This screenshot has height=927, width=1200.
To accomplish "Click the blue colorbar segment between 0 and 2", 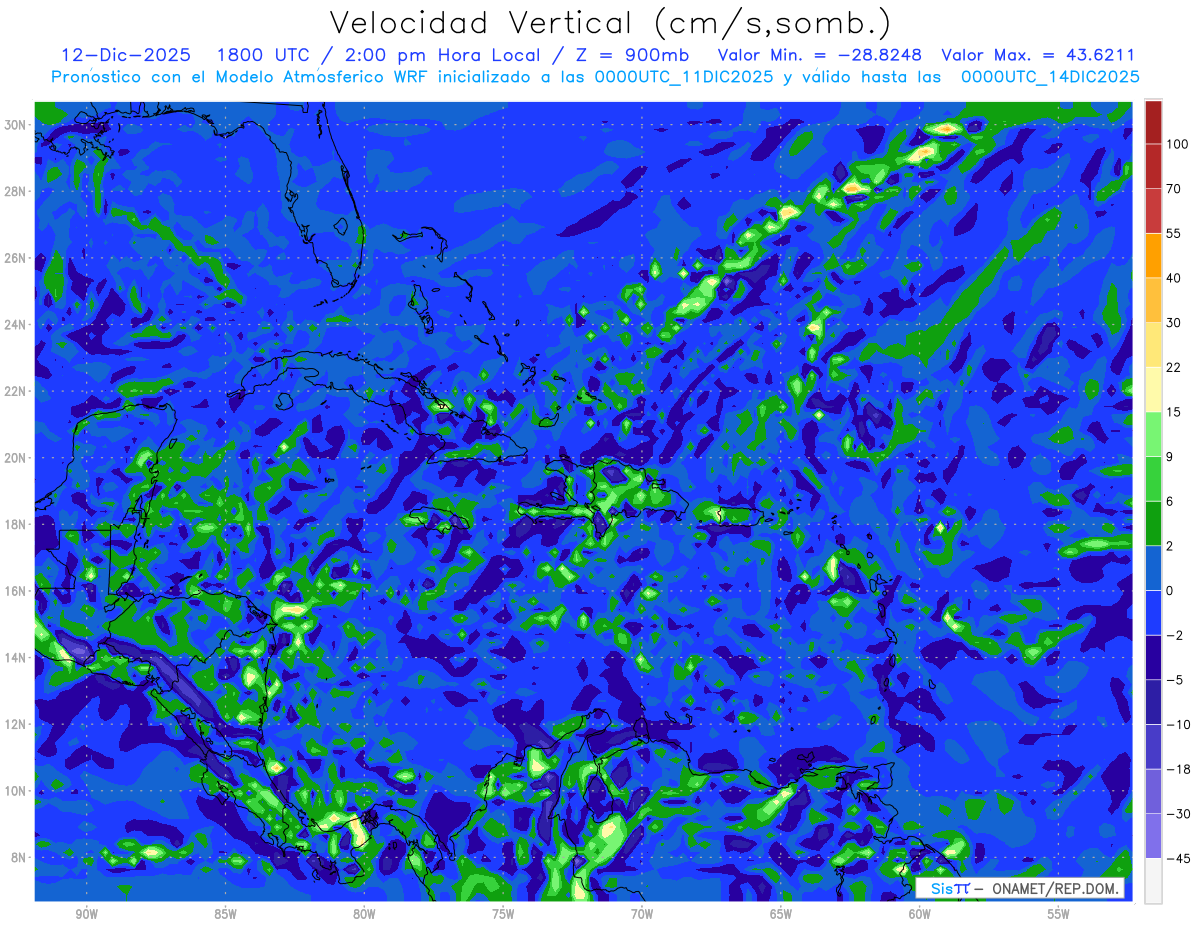I will [x=1153, y=568].
